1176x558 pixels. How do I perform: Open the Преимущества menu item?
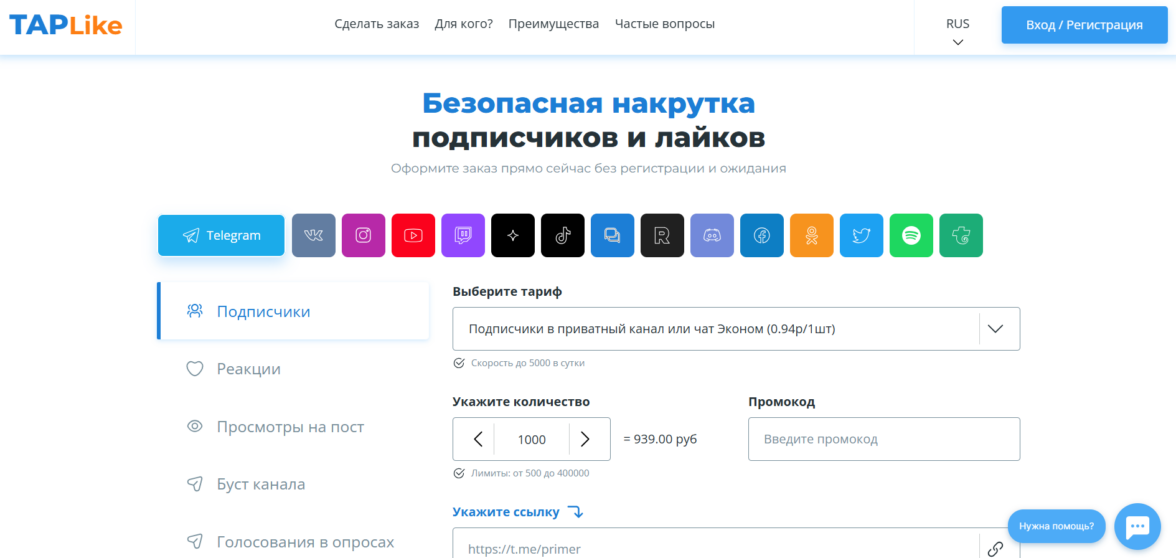pyautogui.click(x=554, y=24)
